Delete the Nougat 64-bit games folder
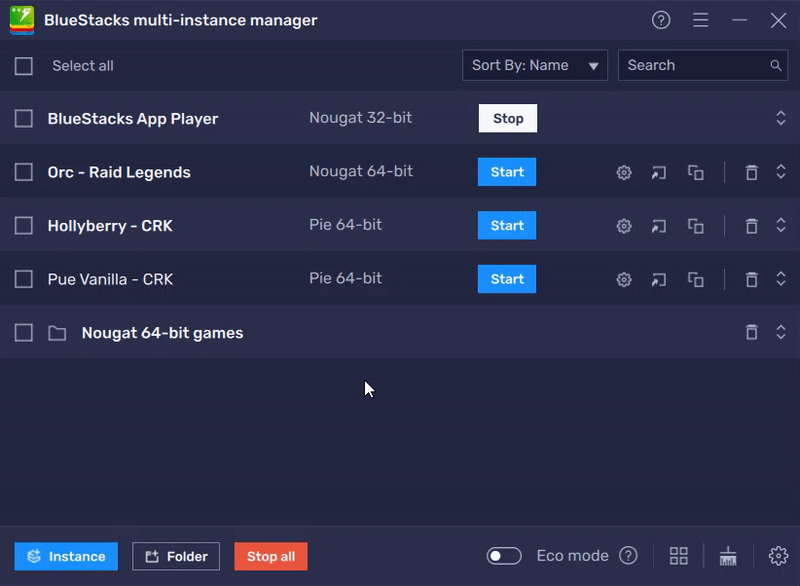 pyautogui.click(x=751, y=332)
